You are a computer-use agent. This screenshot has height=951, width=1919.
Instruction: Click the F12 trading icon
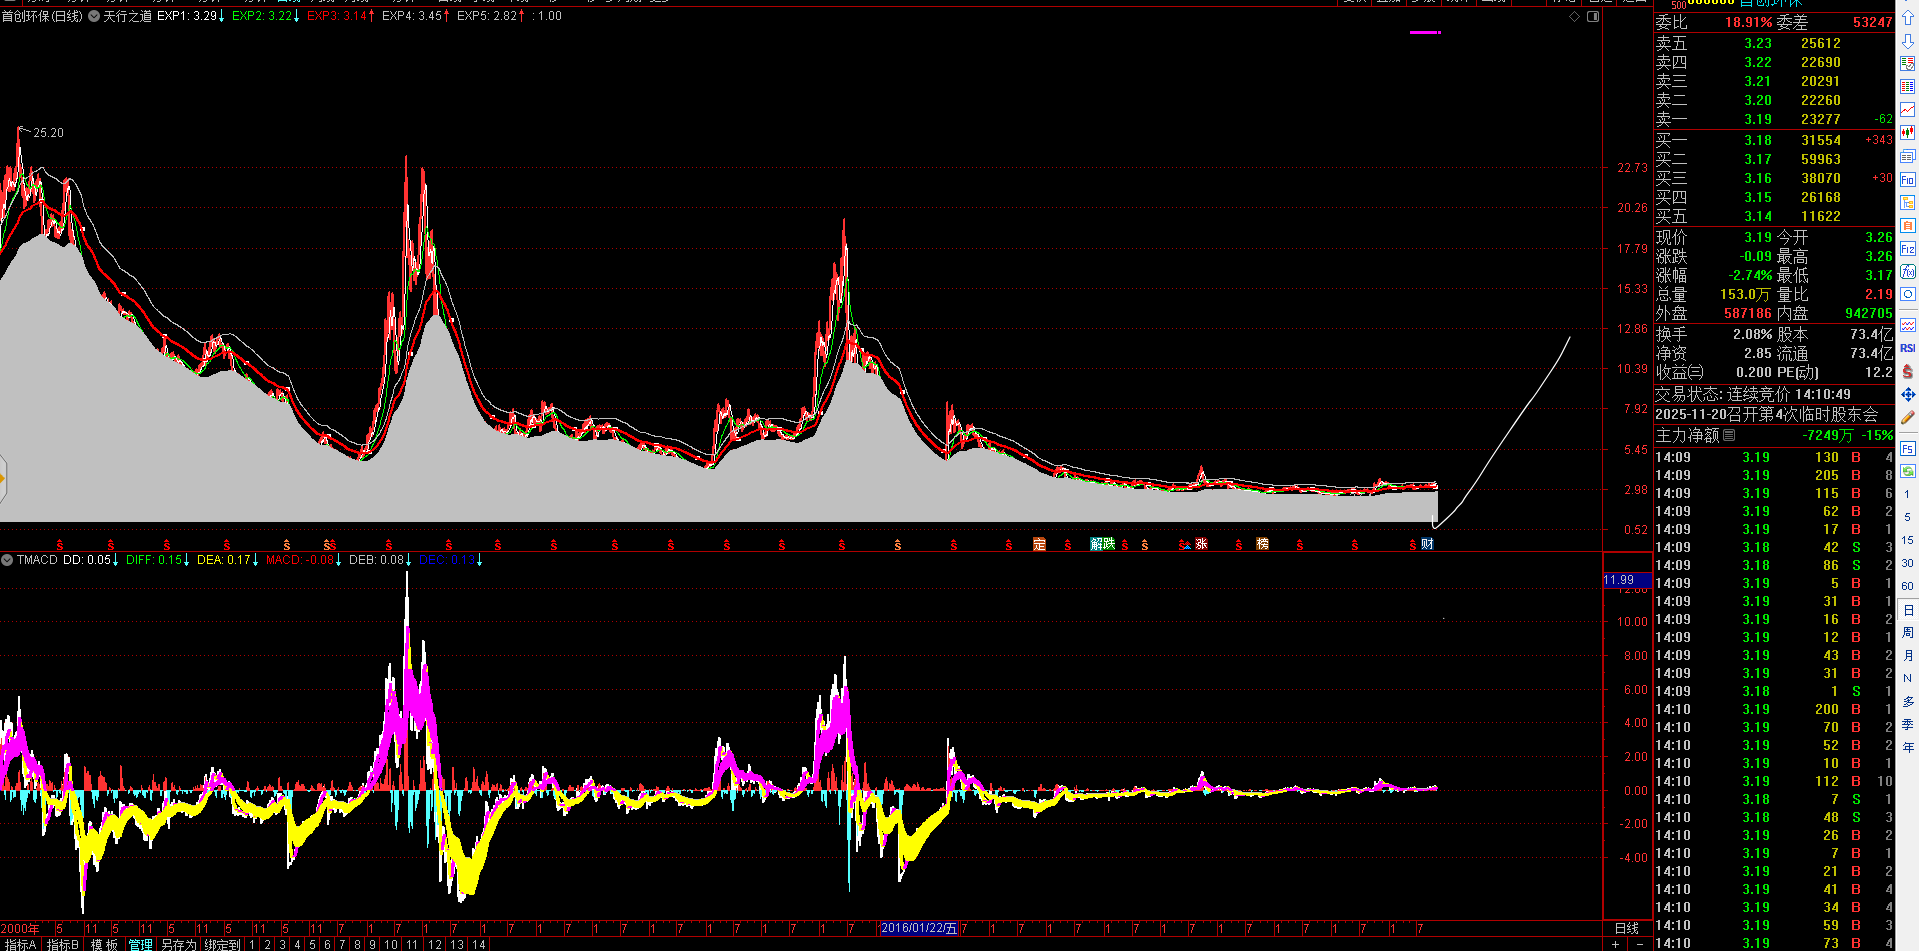1907,248
